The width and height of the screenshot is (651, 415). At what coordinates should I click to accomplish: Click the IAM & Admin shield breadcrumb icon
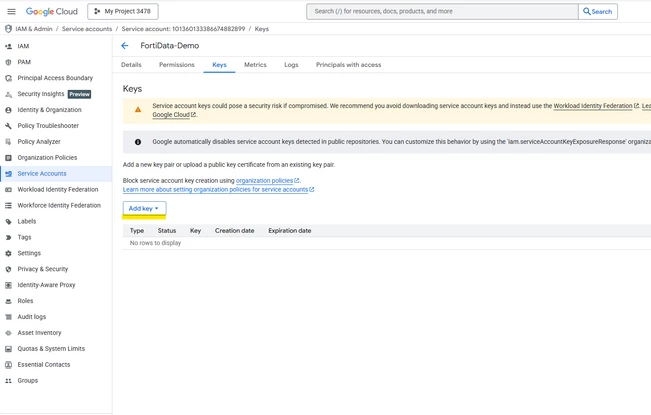(x=8, y=29)
